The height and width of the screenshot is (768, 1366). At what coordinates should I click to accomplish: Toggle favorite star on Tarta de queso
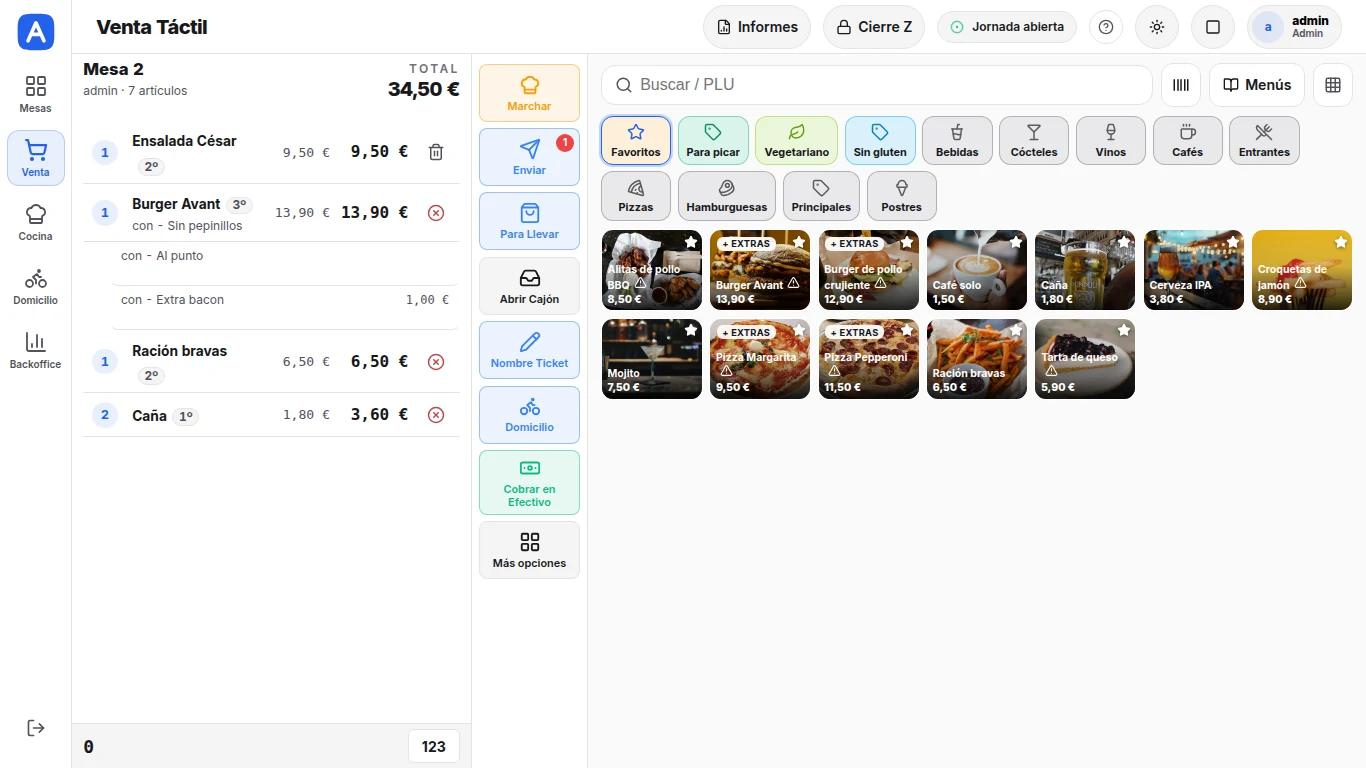click(1124, 330)
